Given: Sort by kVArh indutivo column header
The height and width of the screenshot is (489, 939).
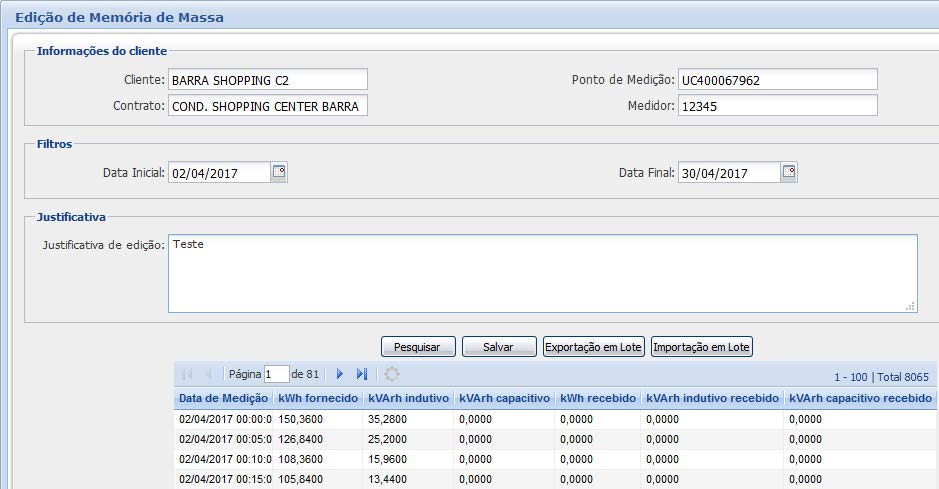Looking at the screenshot, I should point(408,398).
